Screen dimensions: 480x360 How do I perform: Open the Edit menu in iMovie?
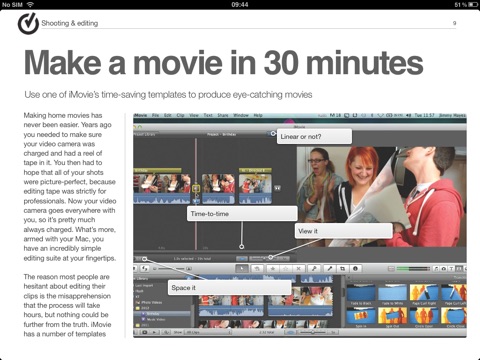tap(168, 115)
